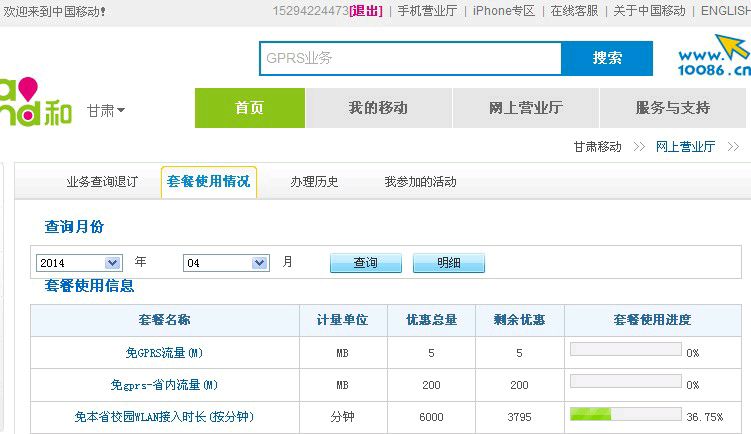Image resolution: width=751 pixels, height=434 pixels.
Task: Open the 网上营业厅 nav tab
Action: click(525, 108)
